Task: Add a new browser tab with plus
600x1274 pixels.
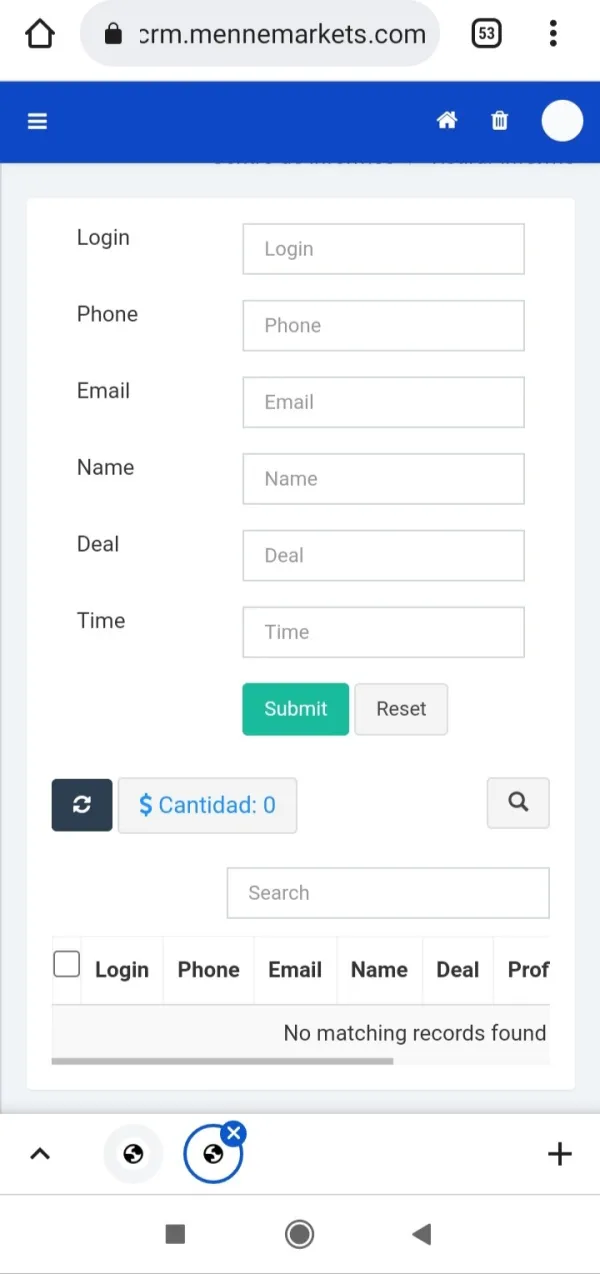Action: [x=560, y=1154]
